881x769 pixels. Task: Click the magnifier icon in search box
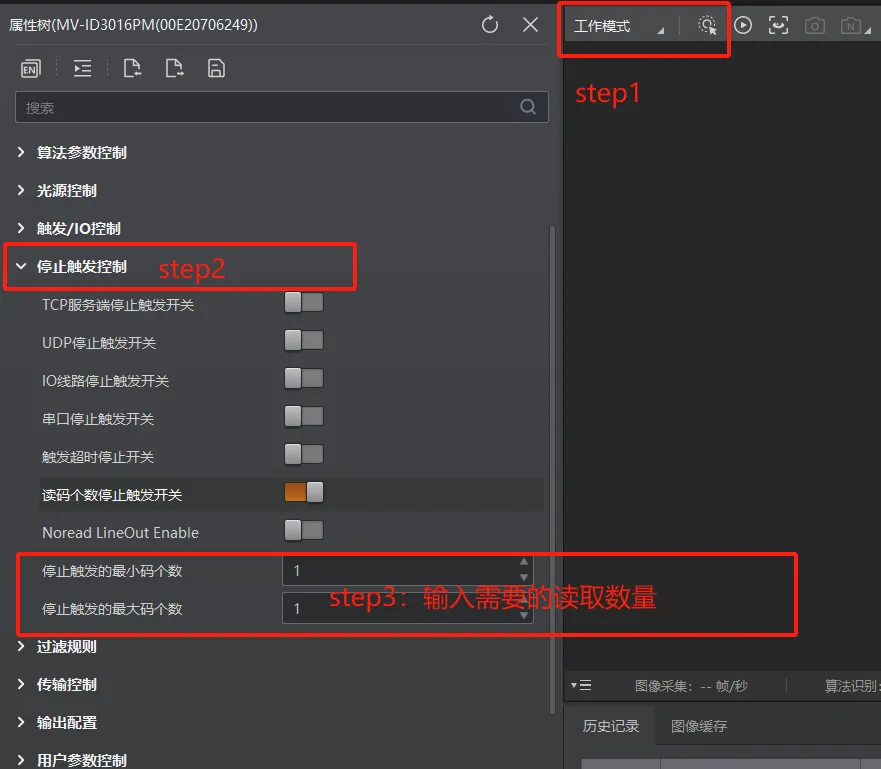tap(528, 107)
